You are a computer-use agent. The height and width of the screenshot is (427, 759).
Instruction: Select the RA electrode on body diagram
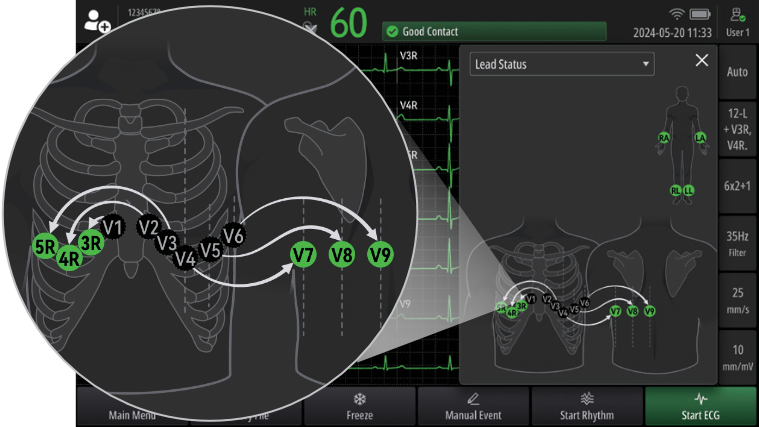(663, 138)
